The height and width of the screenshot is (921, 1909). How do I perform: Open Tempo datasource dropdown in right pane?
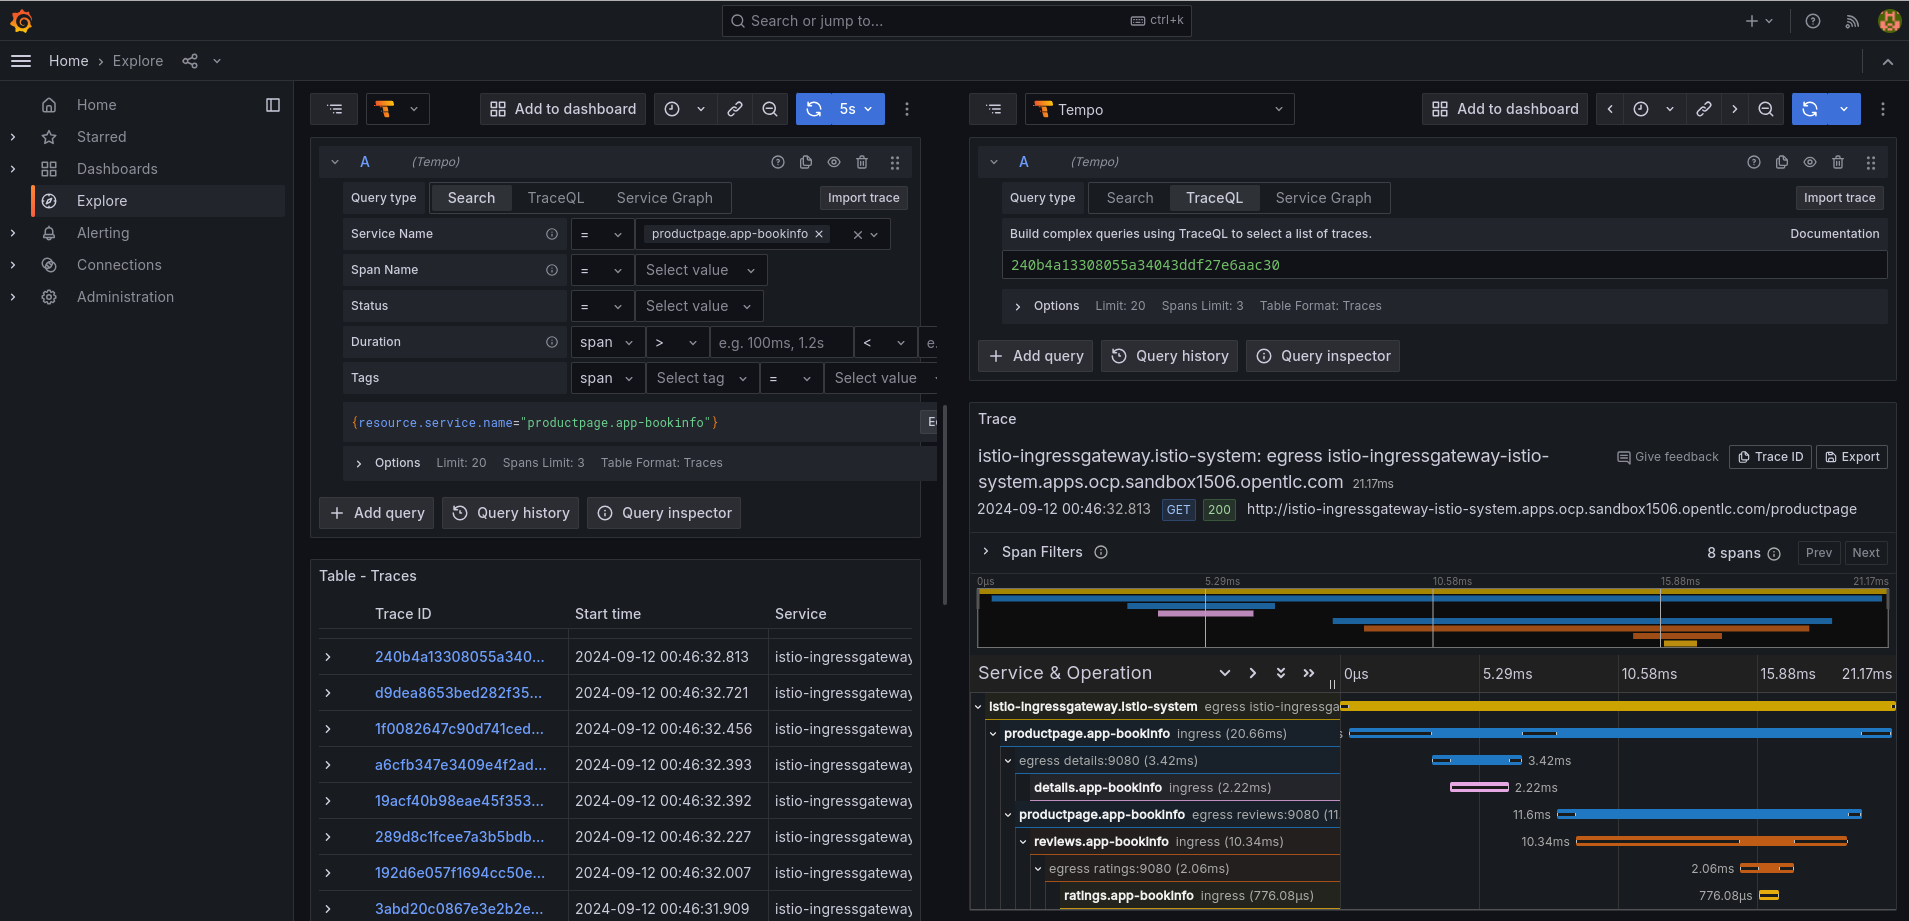[x=1160, y=109]
